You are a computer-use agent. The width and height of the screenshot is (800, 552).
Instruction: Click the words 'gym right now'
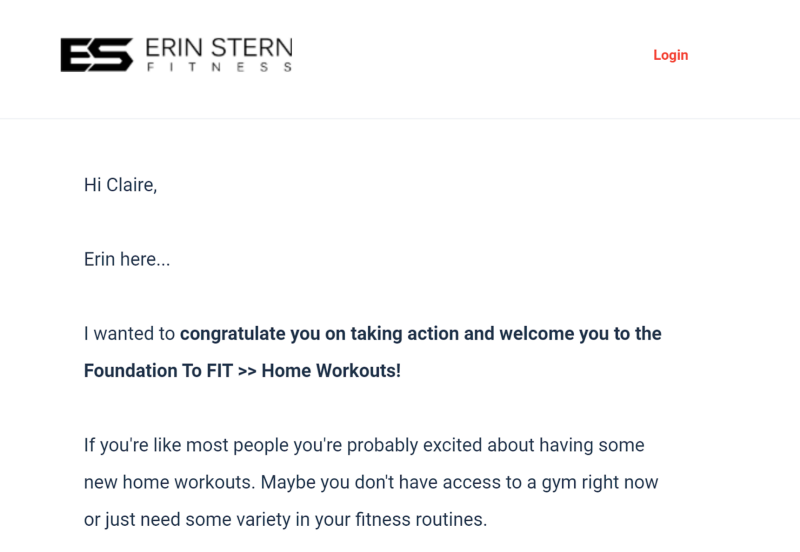[x=600, y=483]
